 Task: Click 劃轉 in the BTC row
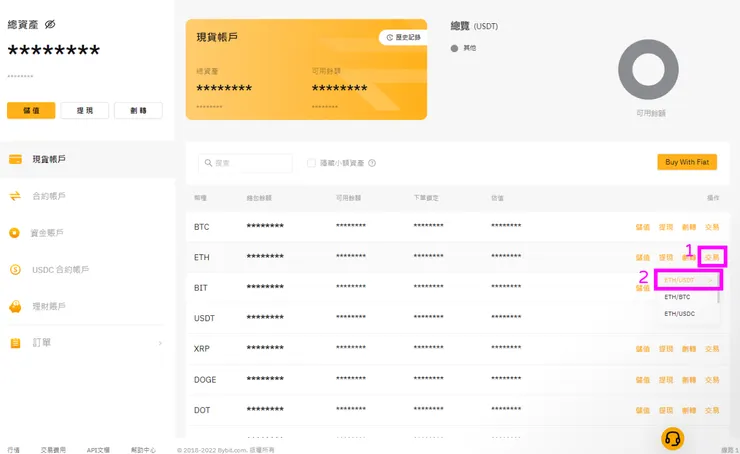coord(689,227)
